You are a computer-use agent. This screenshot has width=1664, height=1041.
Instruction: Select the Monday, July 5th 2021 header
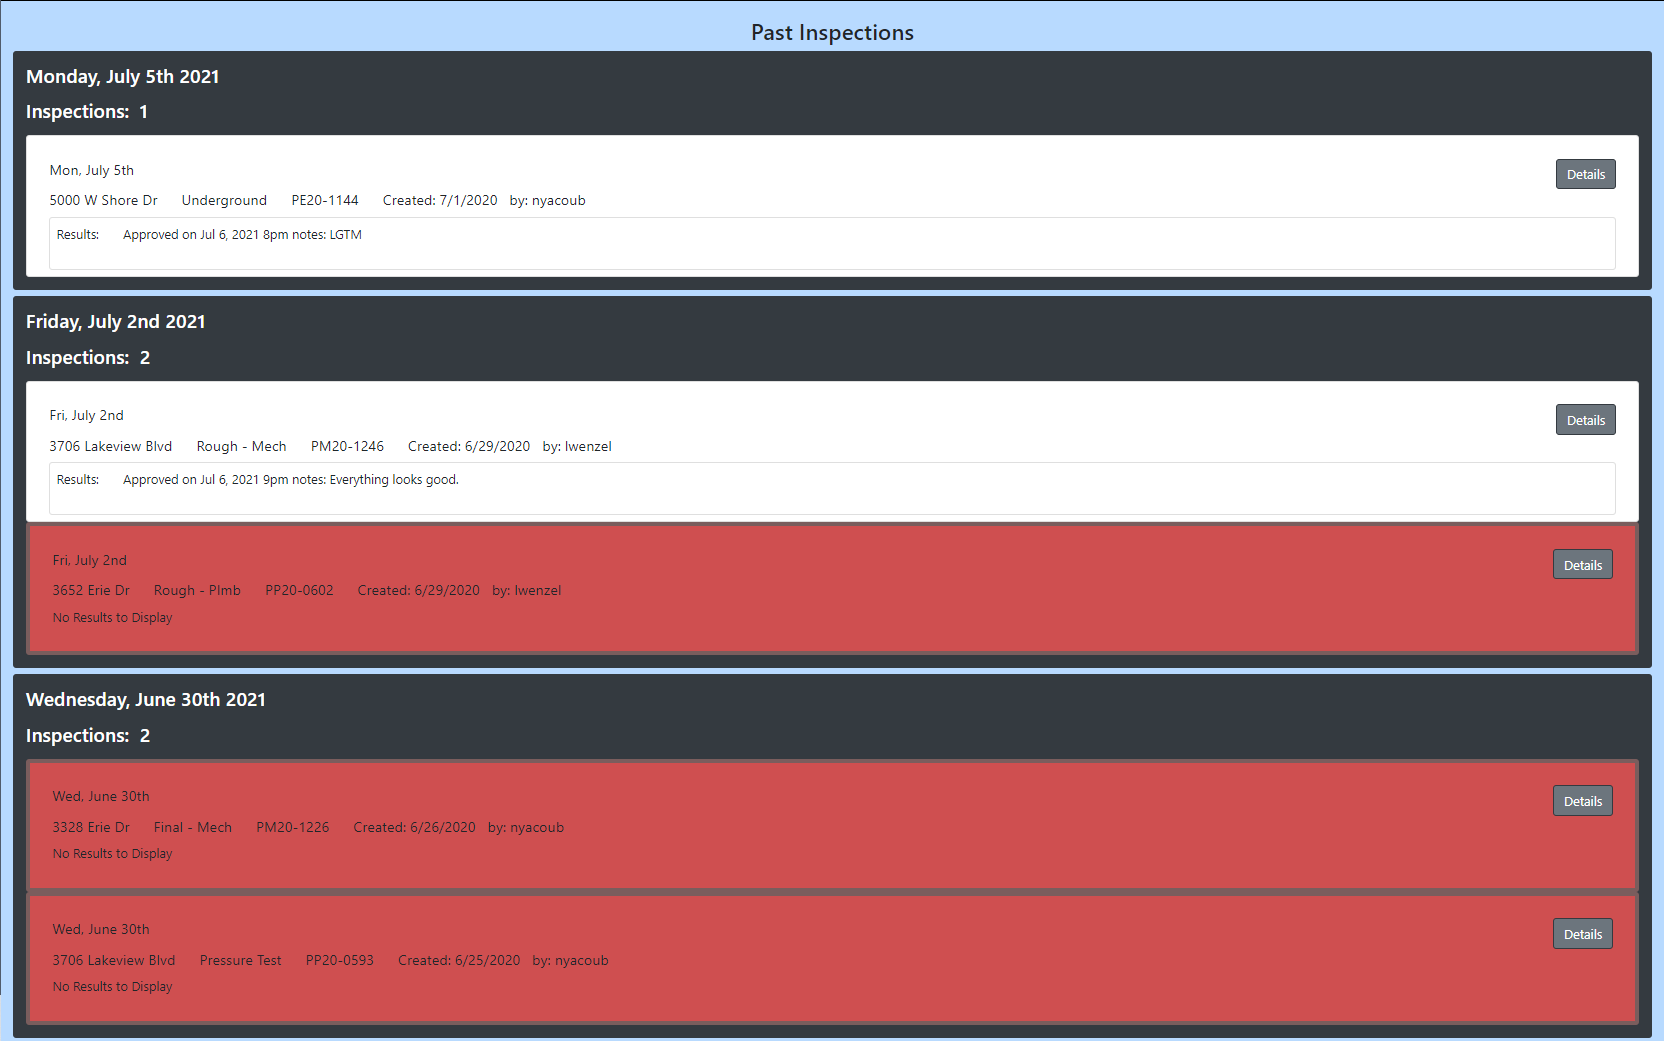123,76
